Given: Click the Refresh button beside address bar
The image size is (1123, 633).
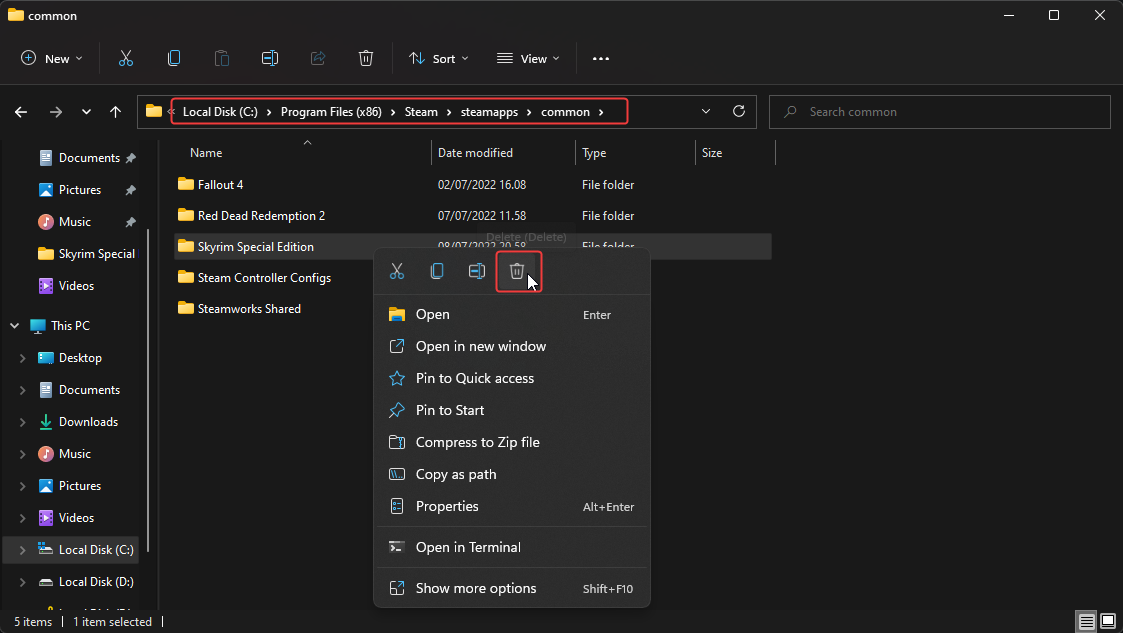Looking at the screenshot, I should pyautogui.click(x=739, y=112).
